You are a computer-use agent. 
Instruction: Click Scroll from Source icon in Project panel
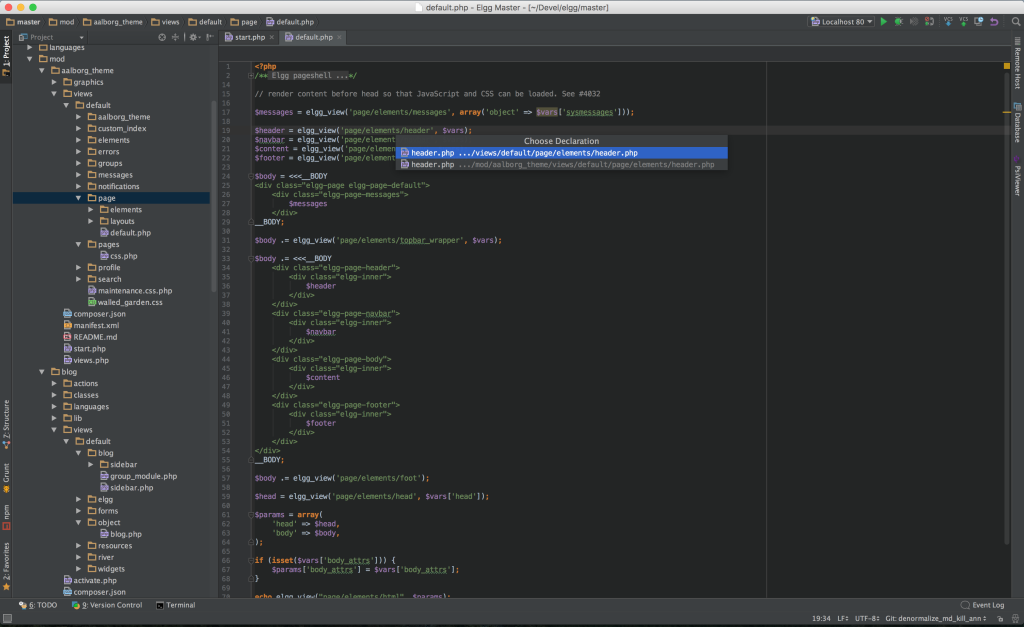pos(162,37)
